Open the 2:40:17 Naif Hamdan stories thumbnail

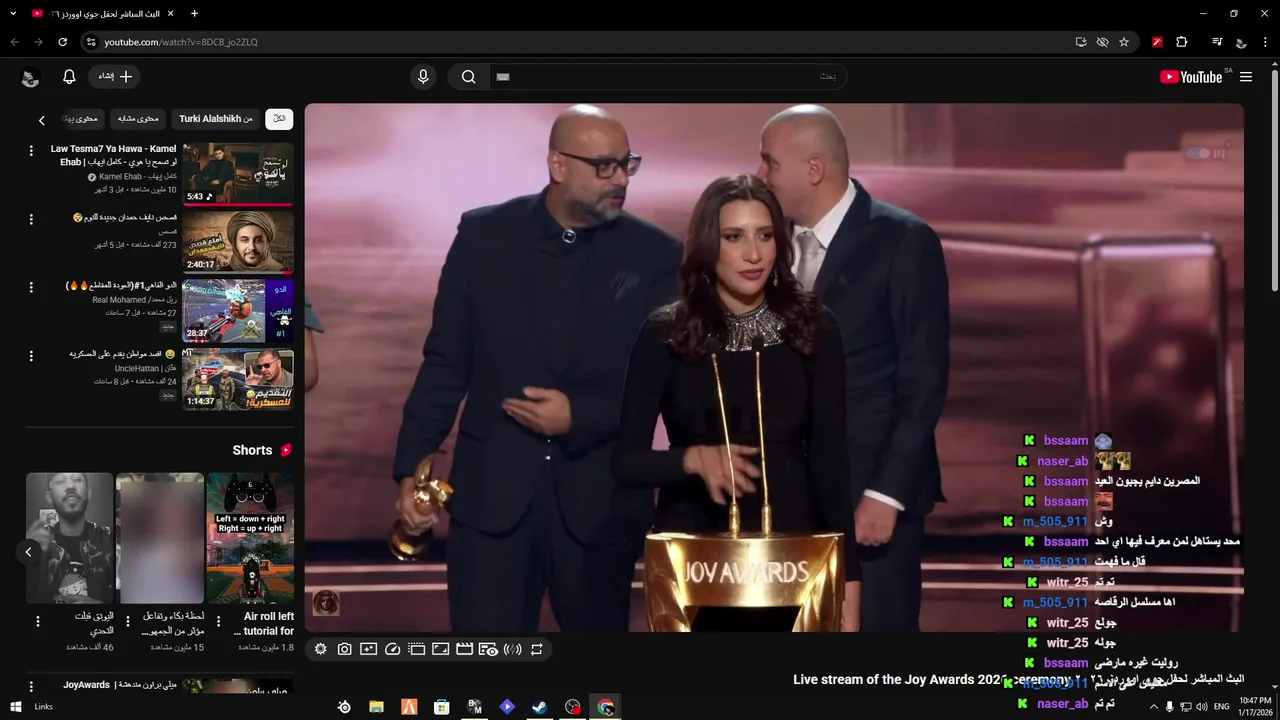[x=238, y=242]
